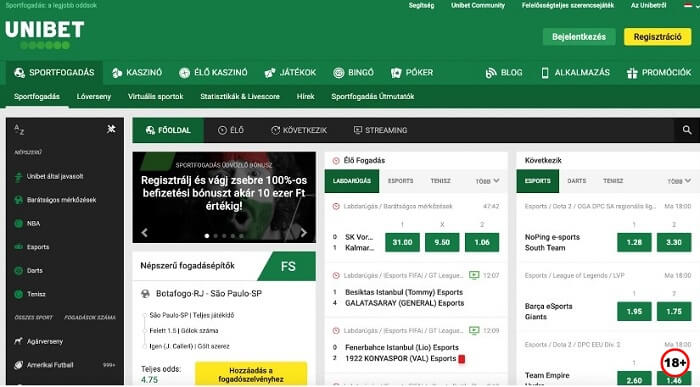Click live stream icon for Besiktas match

pos(474,275)
